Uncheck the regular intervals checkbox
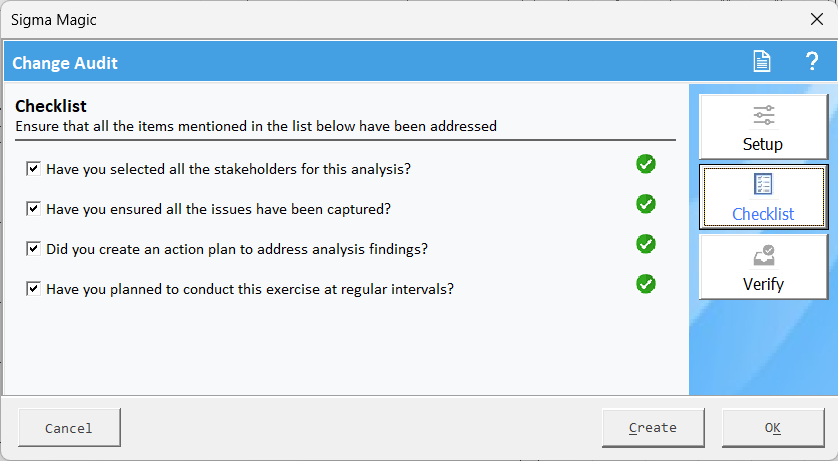The width and height of the screenshot is (838, 461). (33, 289)
